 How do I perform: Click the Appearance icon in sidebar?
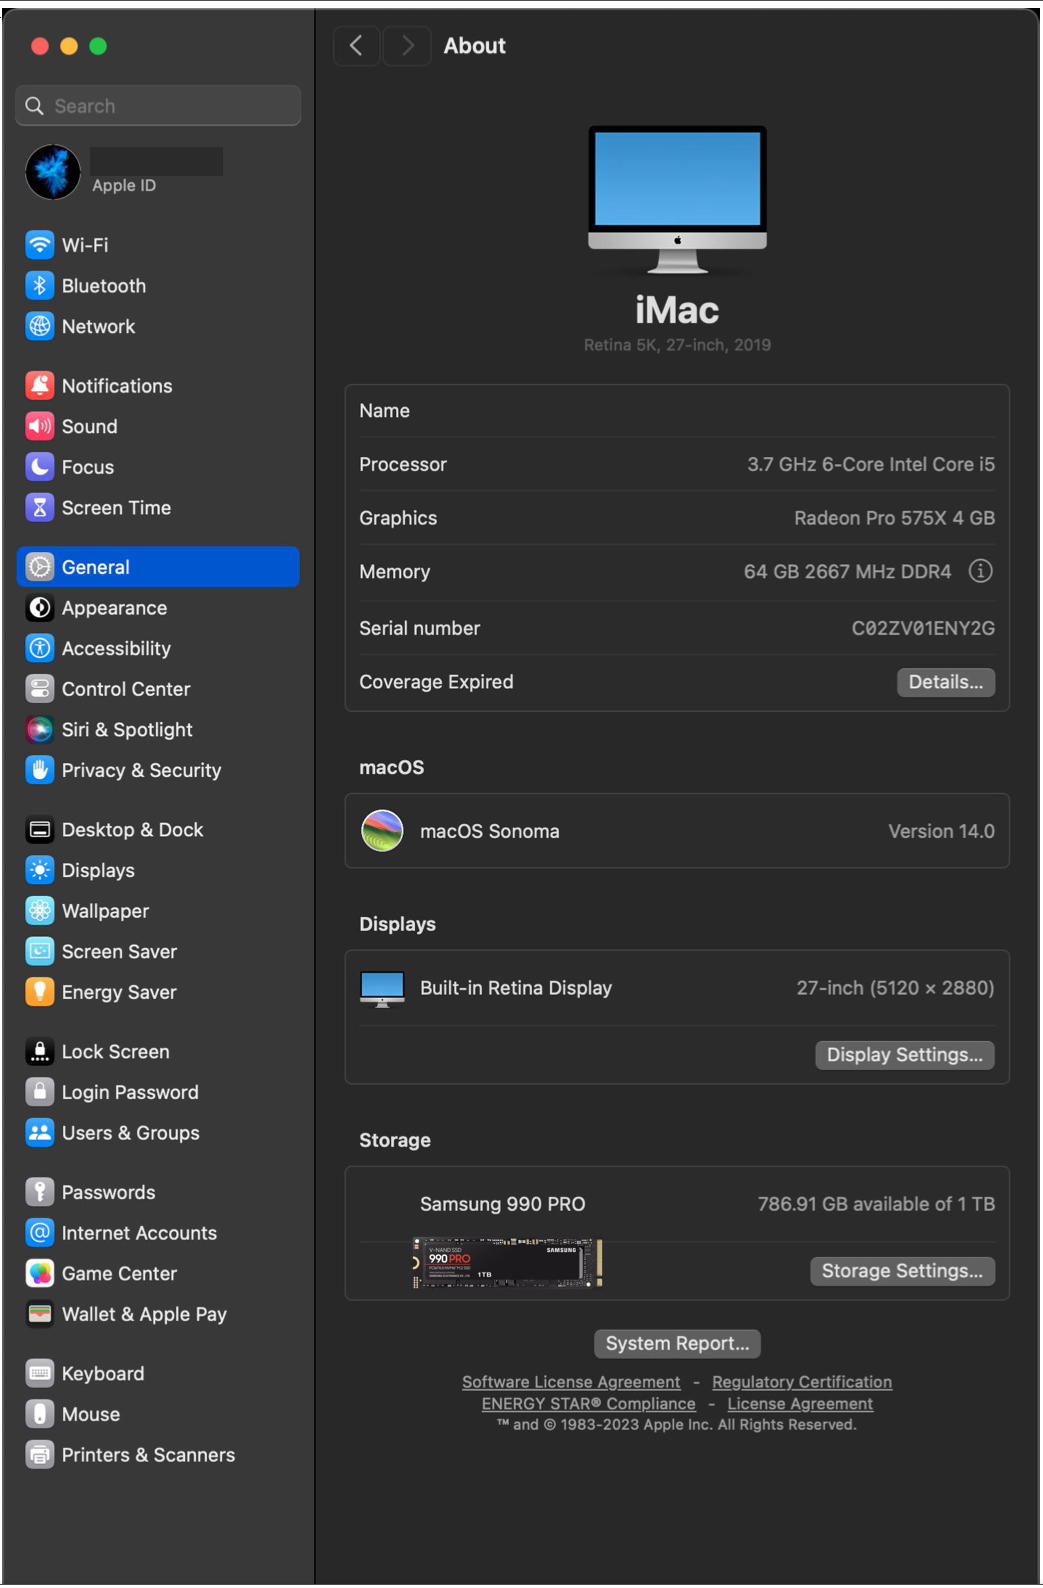(x=39, y=608)
